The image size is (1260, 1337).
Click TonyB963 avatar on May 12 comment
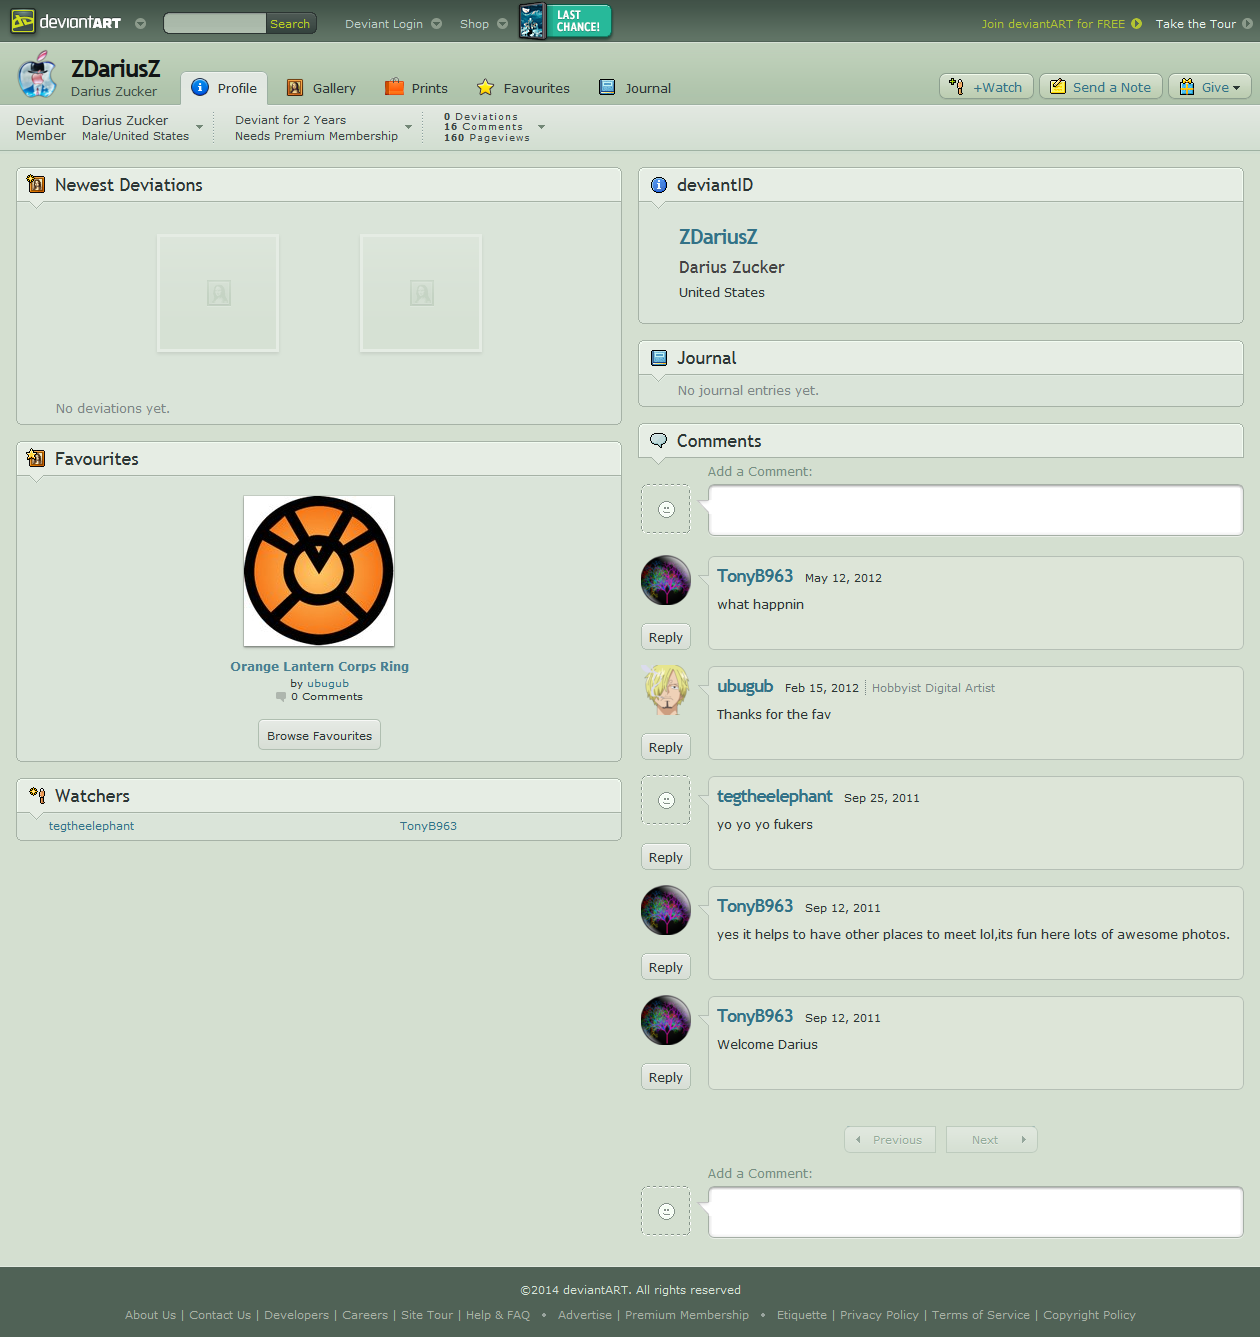665,580
